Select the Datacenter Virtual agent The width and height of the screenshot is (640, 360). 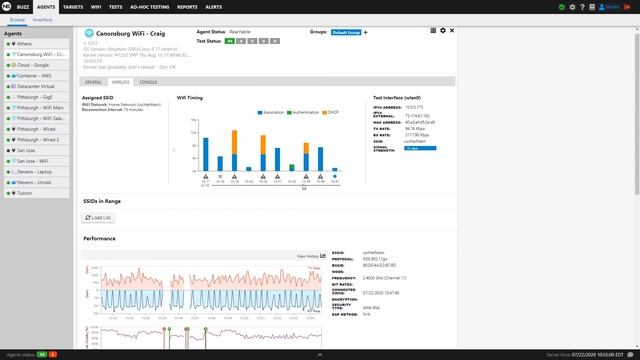coord(37,86)
